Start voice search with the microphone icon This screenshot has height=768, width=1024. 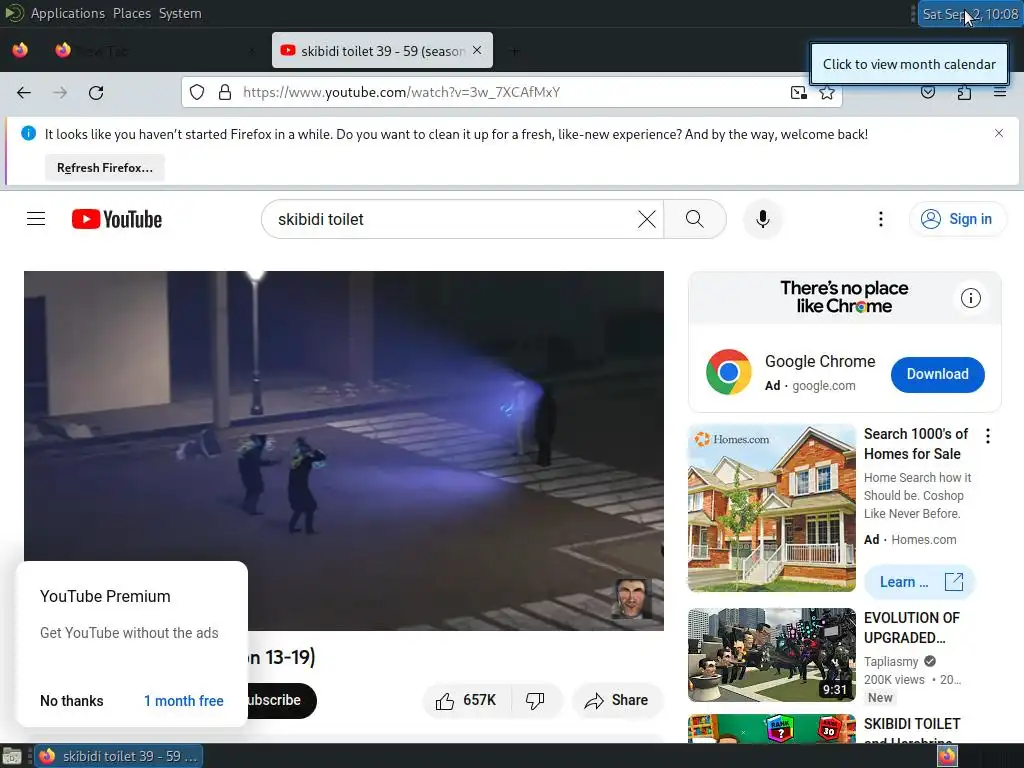pos(762,219)
